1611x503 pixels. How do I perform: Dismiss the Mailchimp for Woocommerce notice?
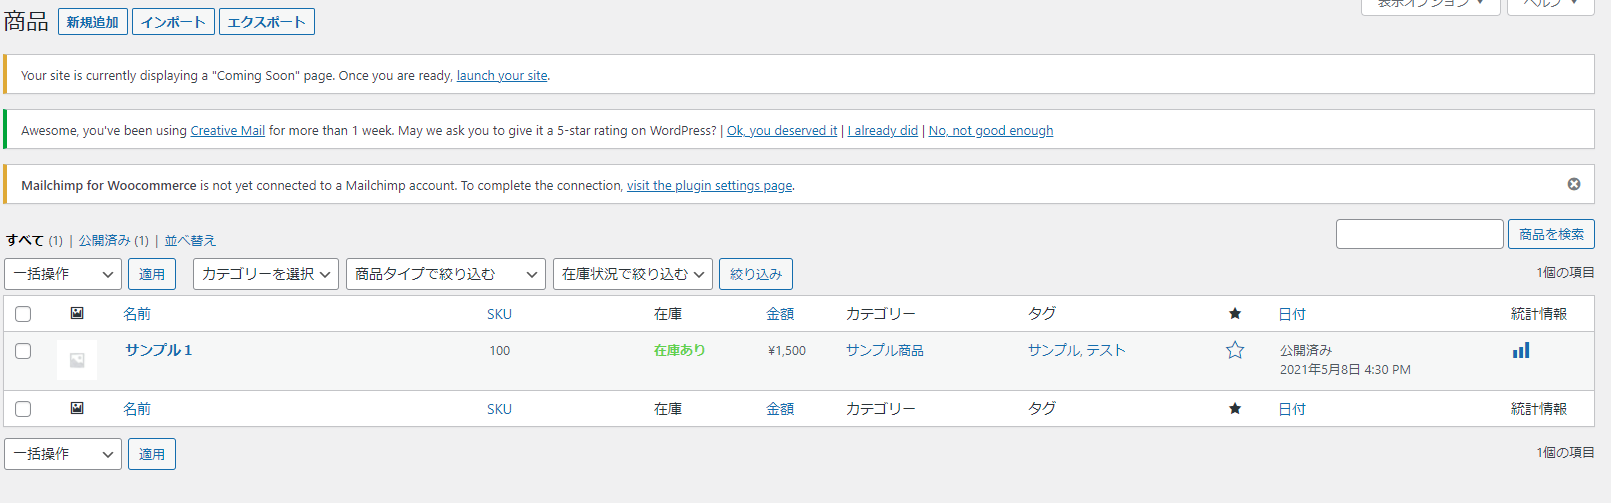(1574, 184)
